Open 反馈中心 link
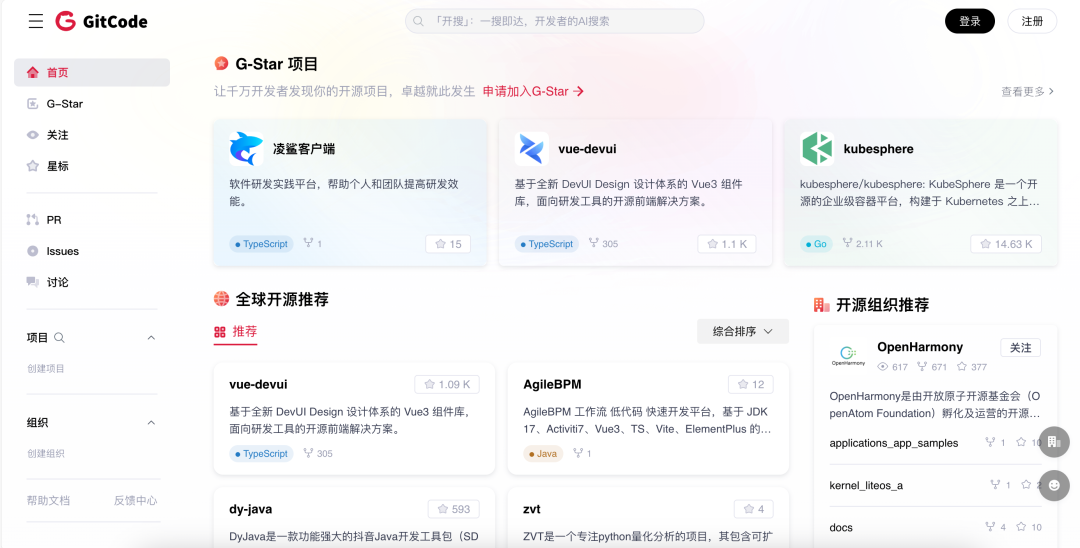 tap(136, 500)
